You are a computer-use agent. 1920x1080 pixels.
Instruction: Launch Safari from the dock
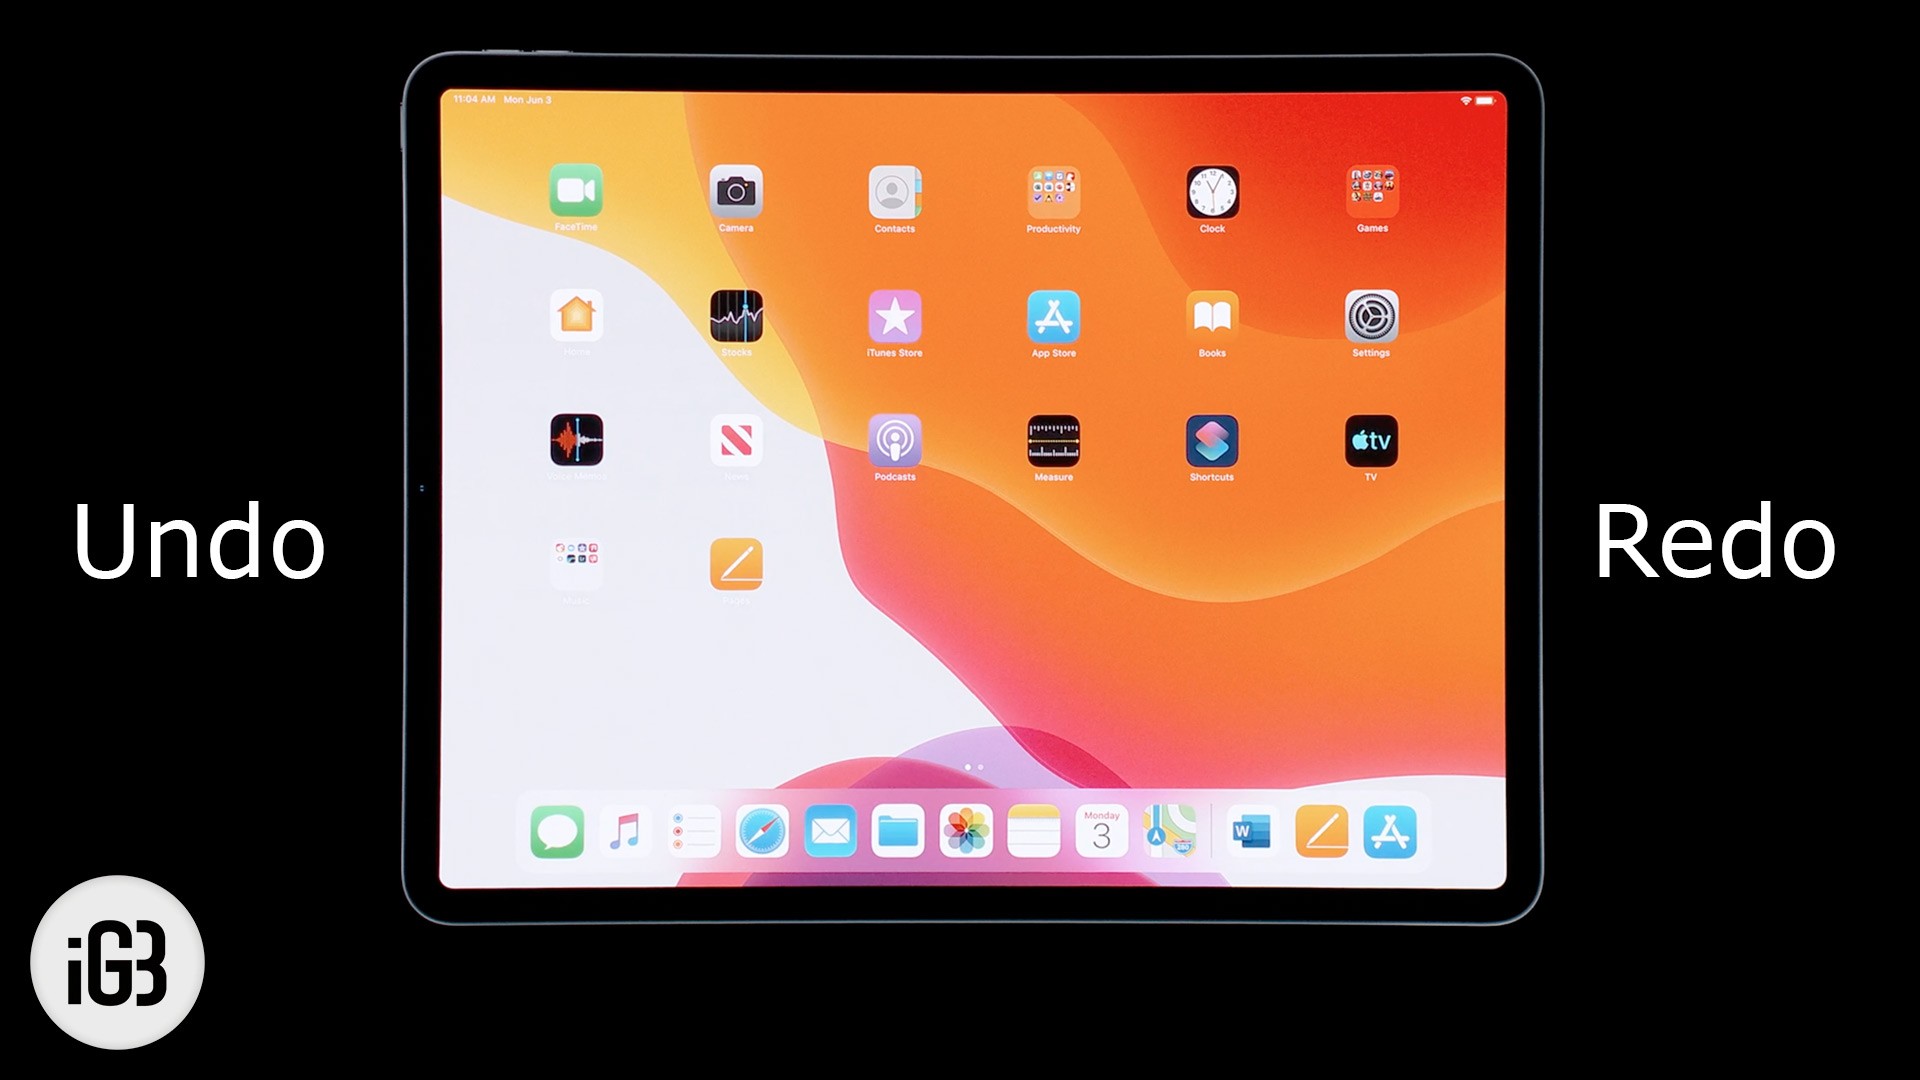click(761, 833)
